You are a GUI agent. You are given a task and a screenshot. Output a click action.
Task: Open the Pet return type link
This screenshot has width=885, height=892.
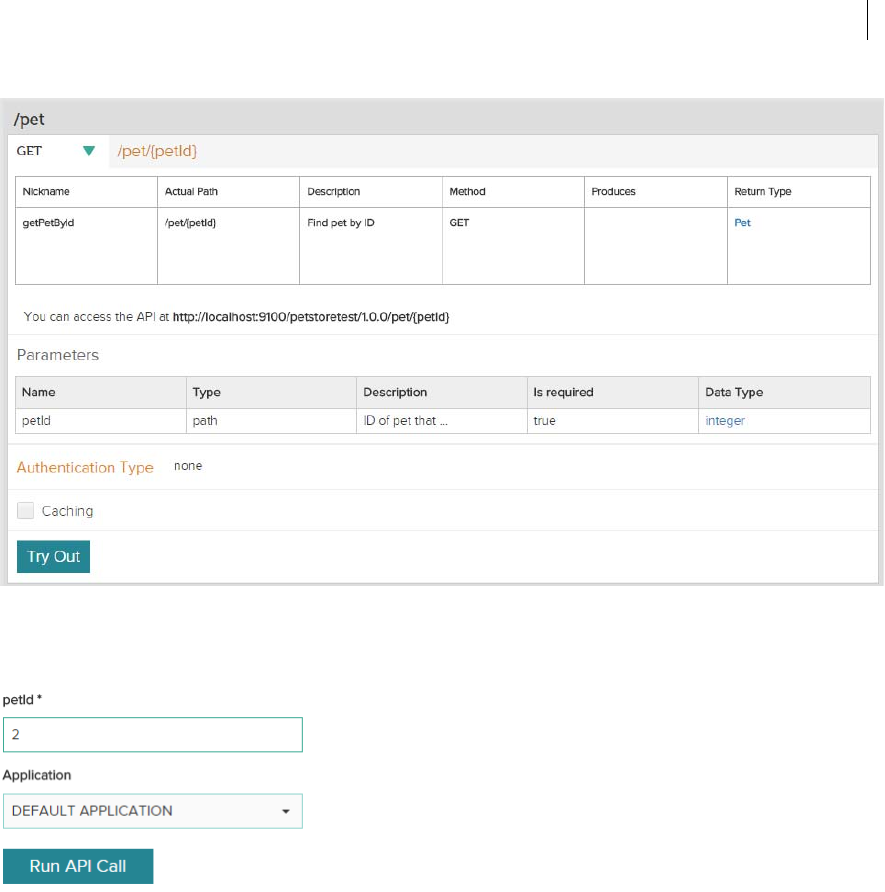pos(742,223)
